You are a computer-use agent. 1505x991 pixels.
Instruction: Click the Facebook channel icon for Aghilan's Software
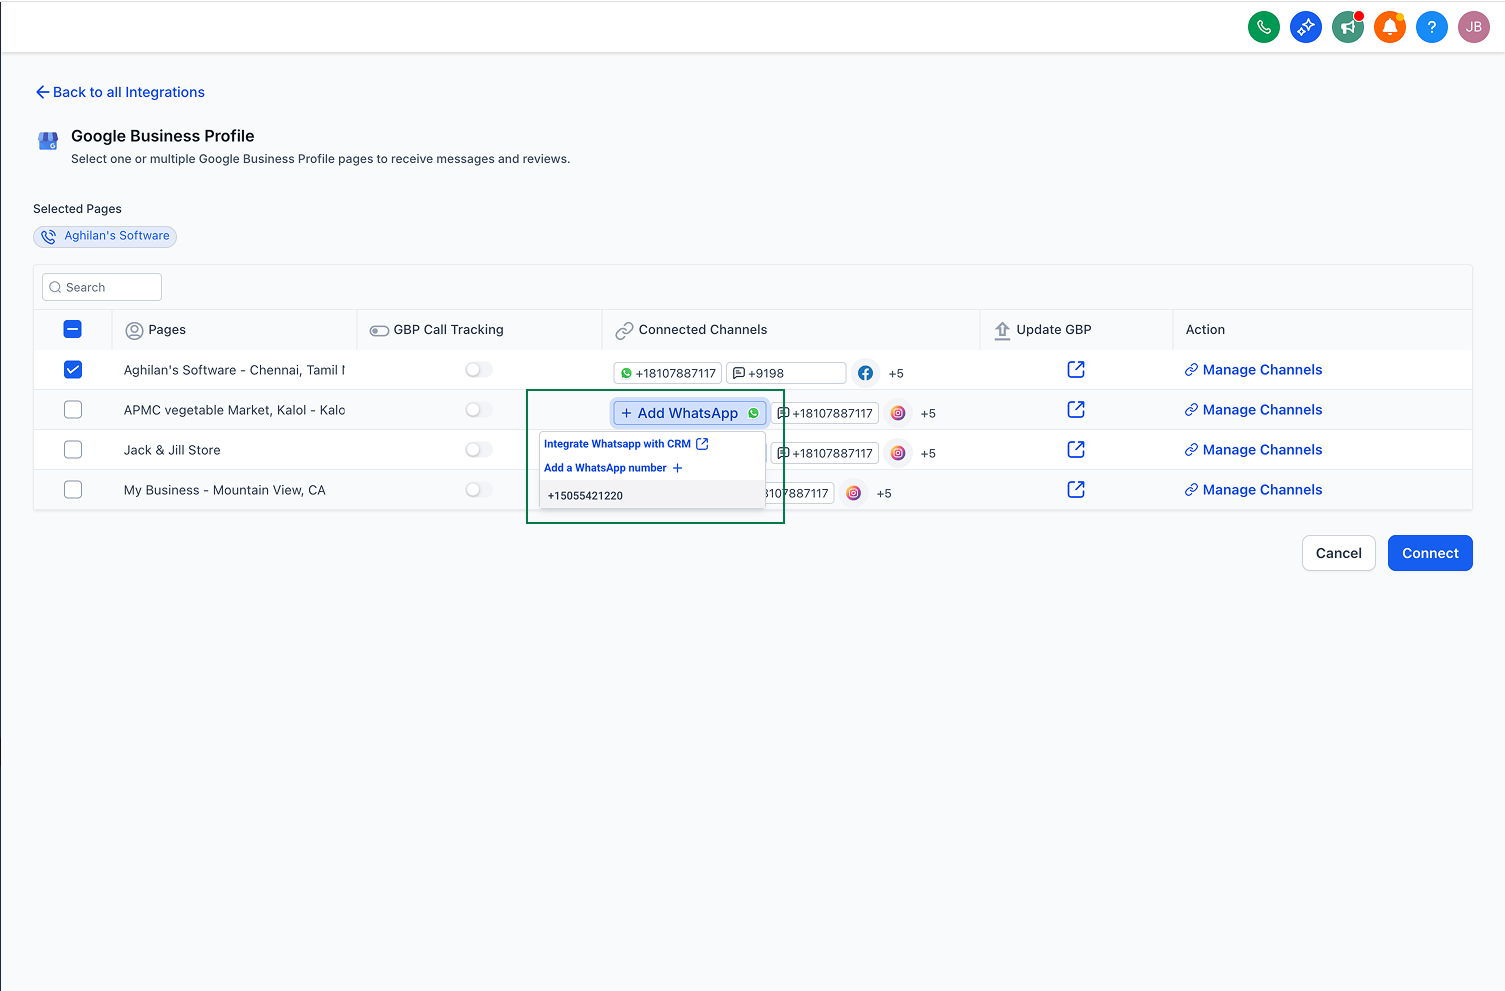864,372
